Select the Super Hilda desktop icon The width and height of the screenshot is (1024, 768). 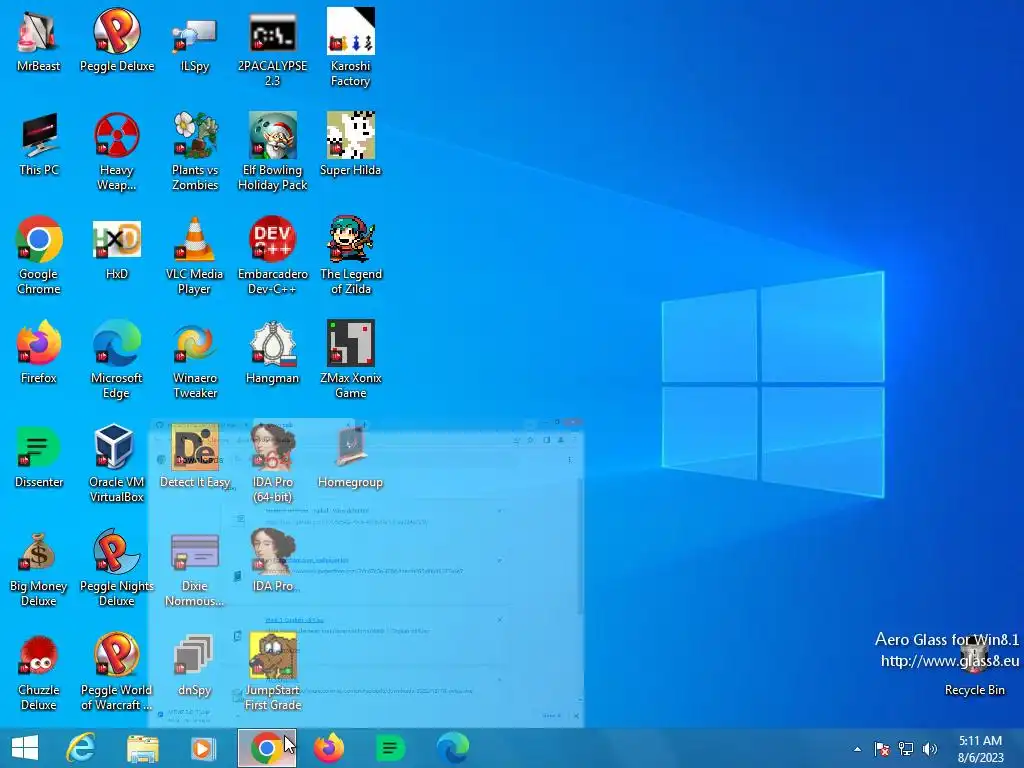pos(351,144)
